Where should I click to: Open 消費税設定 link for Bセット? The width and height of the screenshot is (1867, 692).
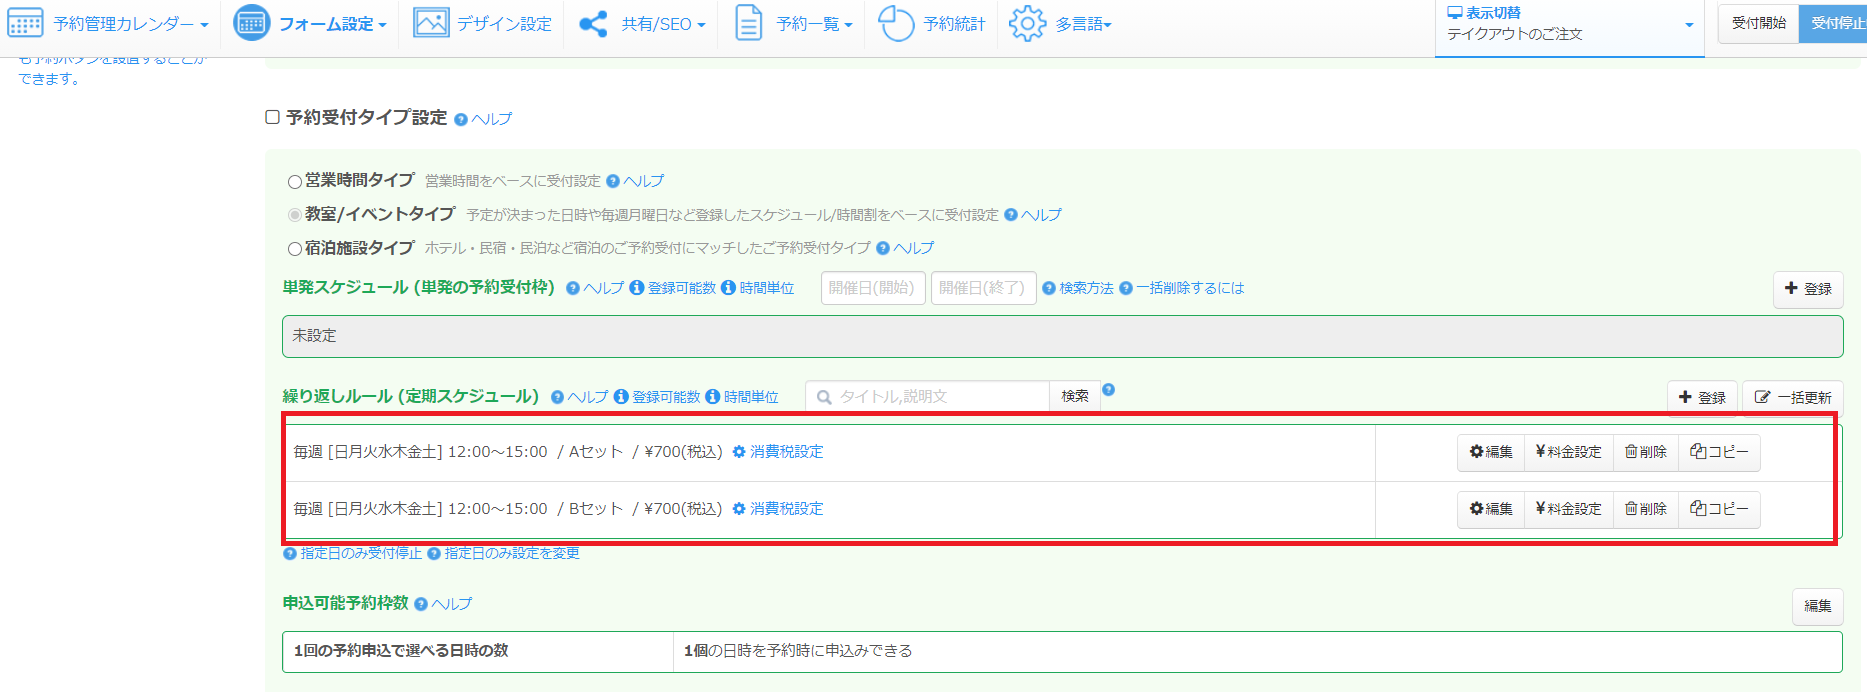click(x=787, y=509)
